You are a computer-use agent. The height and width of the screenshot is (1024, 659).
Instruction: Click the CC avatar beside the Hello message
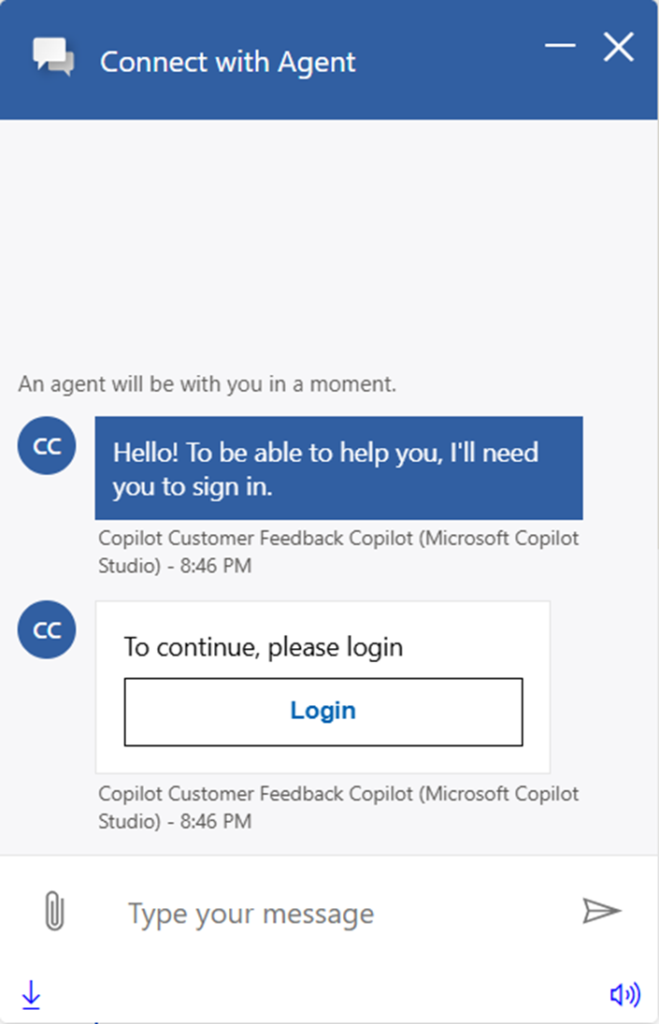point(47,446)
